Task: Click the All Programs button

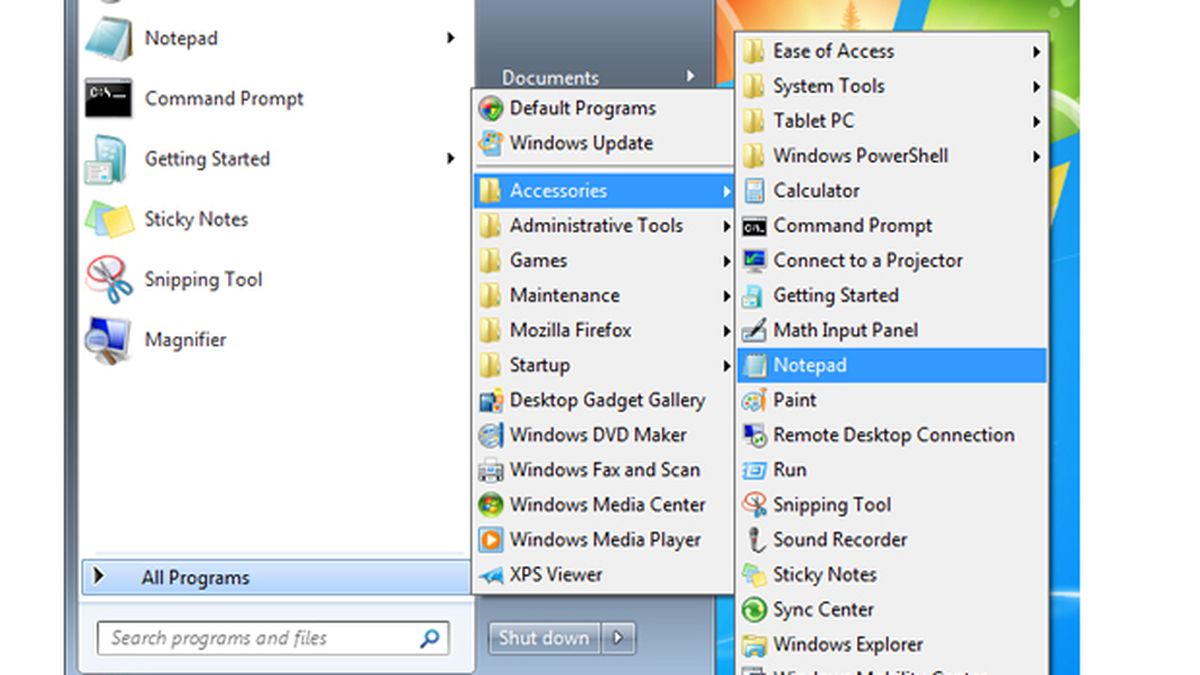Action: [x=195, y=577]
